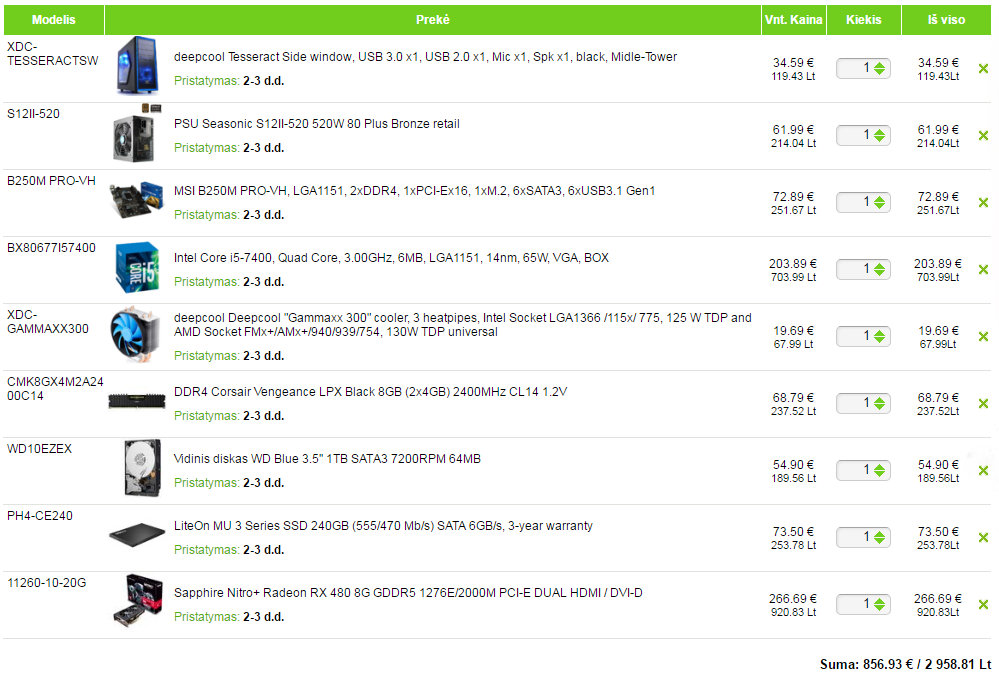This screenshot has height=681, width=999.
Task: Adjust quantity stepper for Tesseract case
Action: pos(879,69)
